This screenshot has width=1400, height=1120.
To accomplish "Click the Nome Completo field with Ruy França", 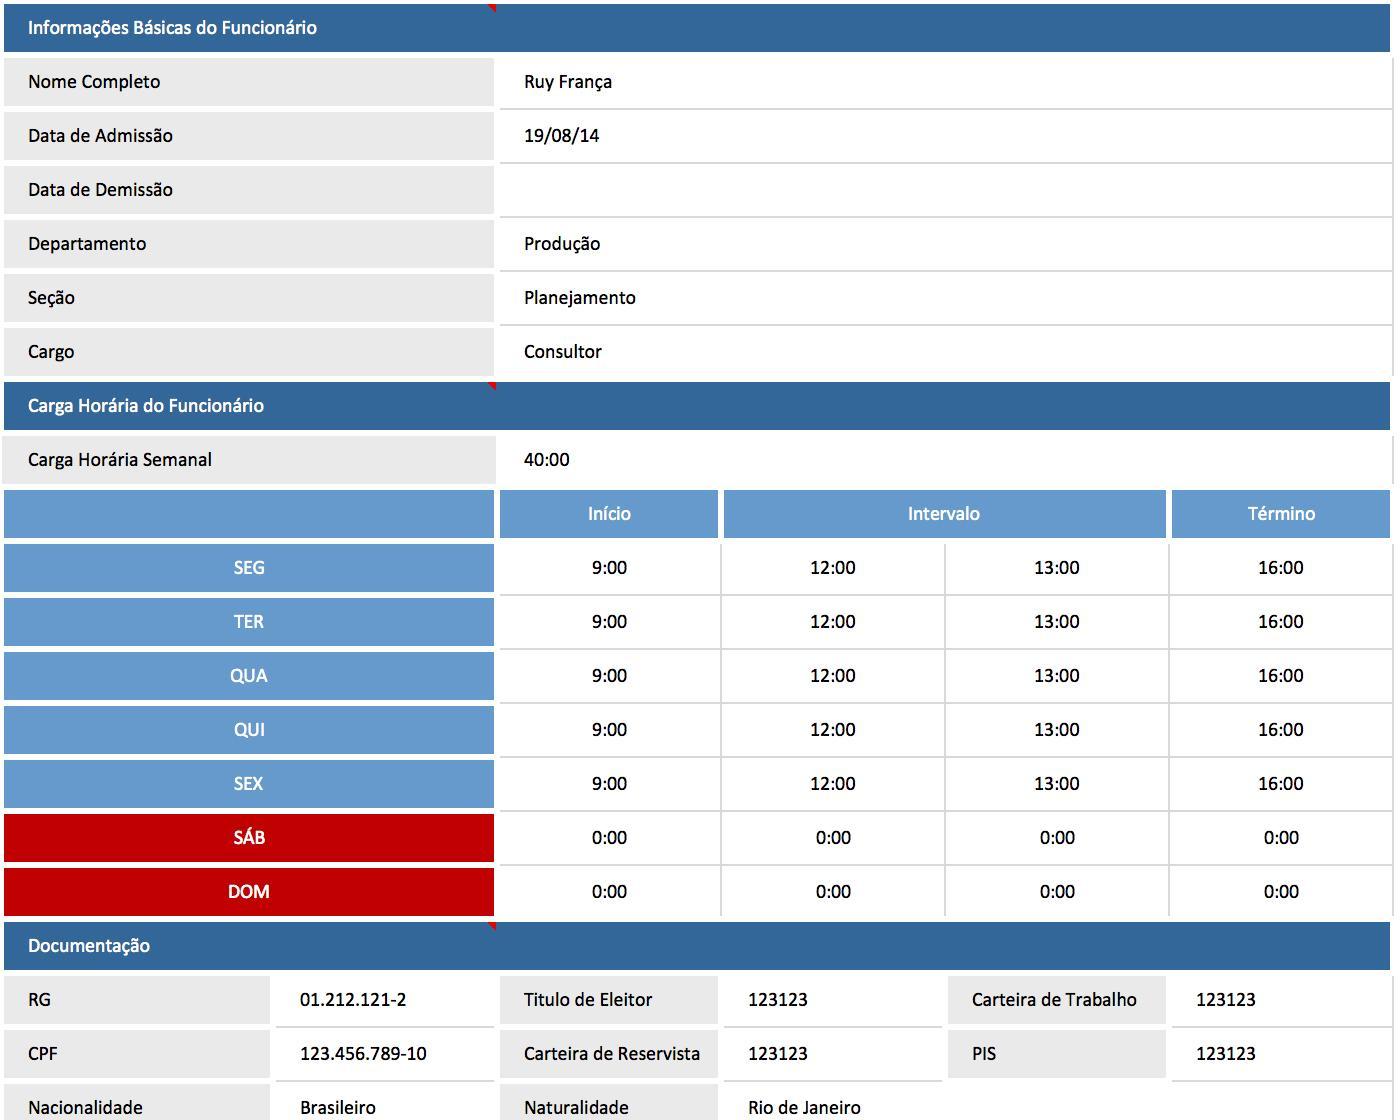I will tap(944, 82).
